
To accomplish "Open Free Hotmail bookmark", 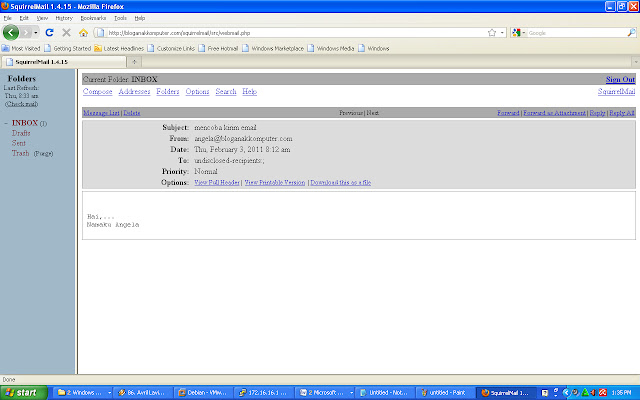I will tap(218, 48).
